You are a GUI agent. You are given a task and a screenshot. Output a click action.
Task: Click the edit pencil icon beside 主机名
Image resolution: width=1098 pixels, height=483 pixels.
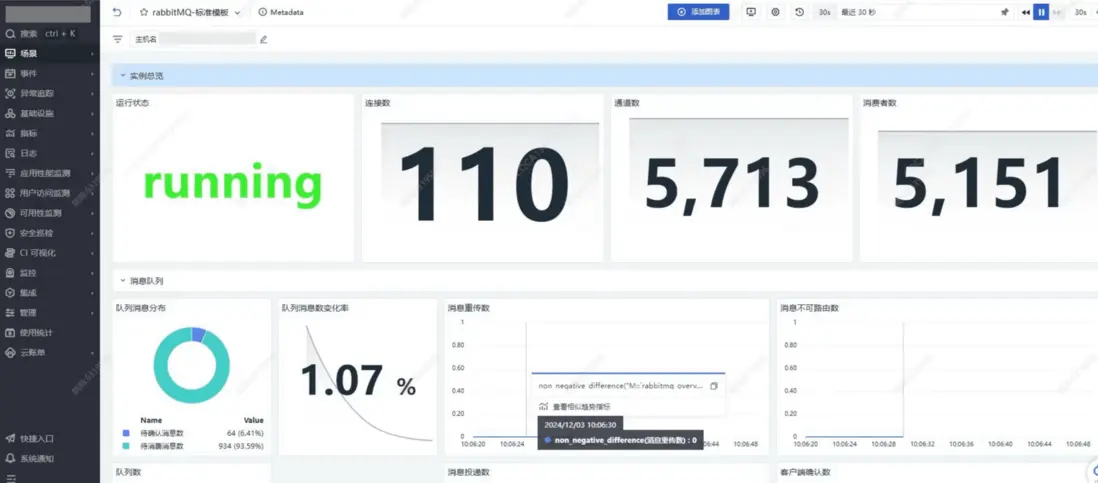pyautogui.click(x=263, y=39)
